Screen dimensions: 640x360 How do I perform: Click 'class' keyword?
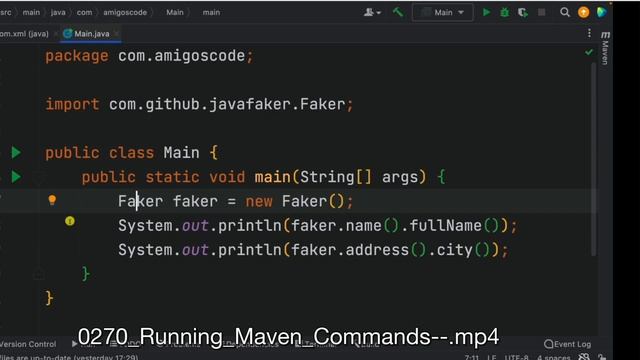pyautogui.click(x=131, y=153)
